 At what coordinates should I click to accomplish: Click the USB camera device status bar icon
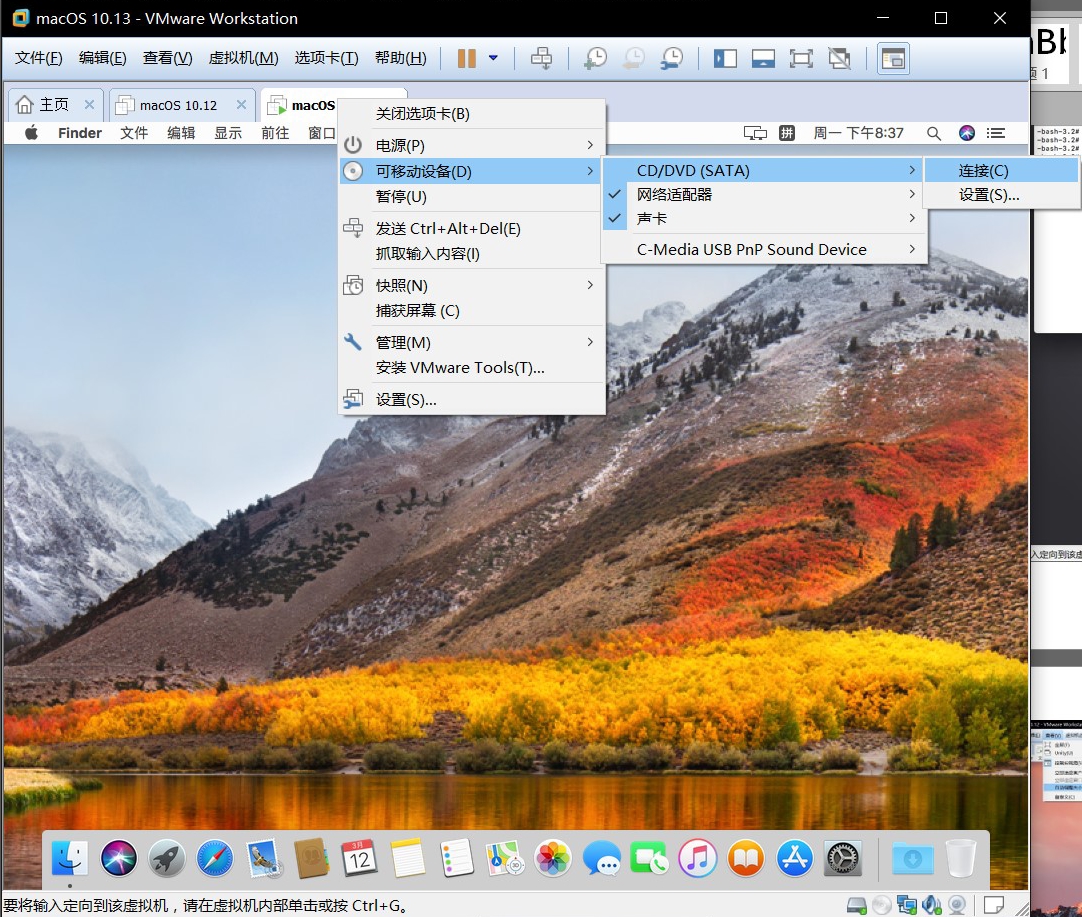(x=957, y=905)
